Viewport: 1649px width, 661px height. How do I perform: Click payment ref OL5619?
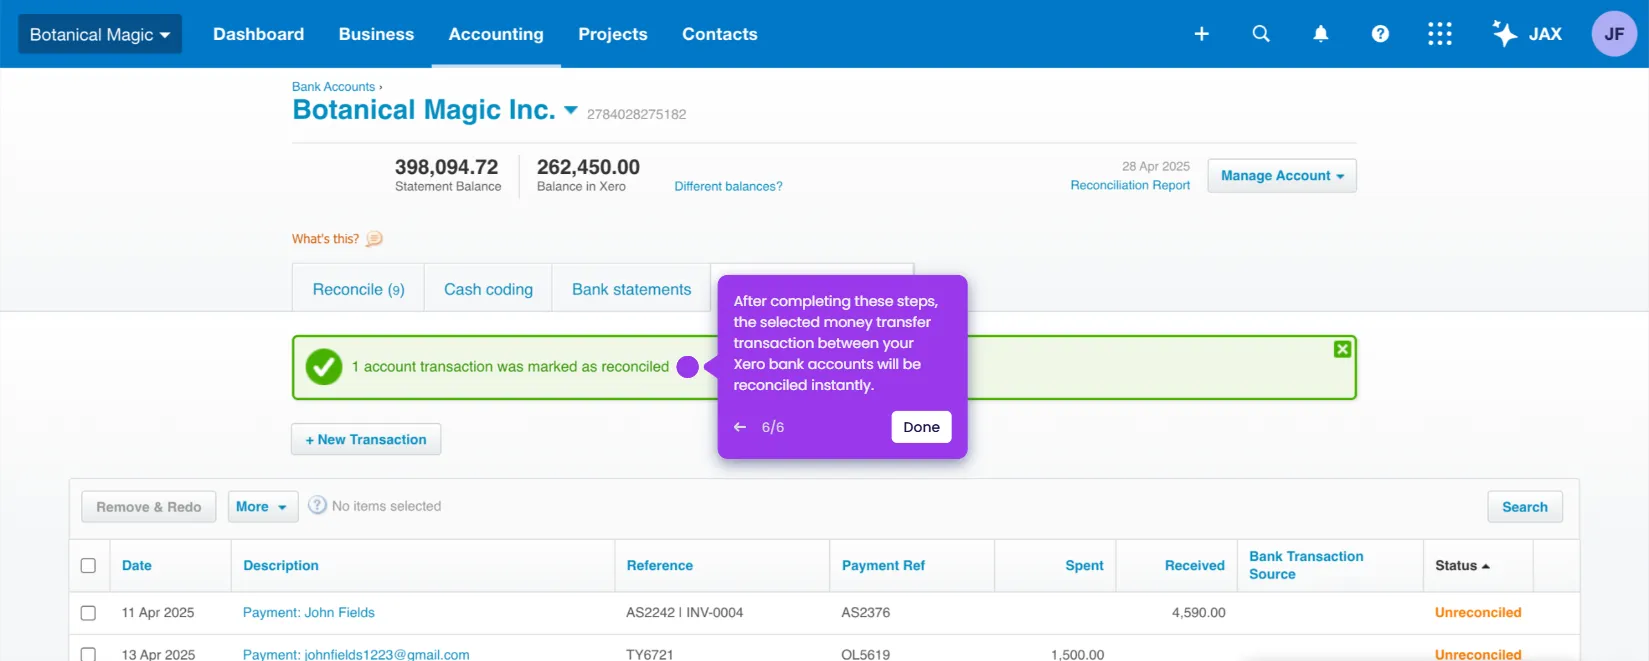[x=866, y=655]
